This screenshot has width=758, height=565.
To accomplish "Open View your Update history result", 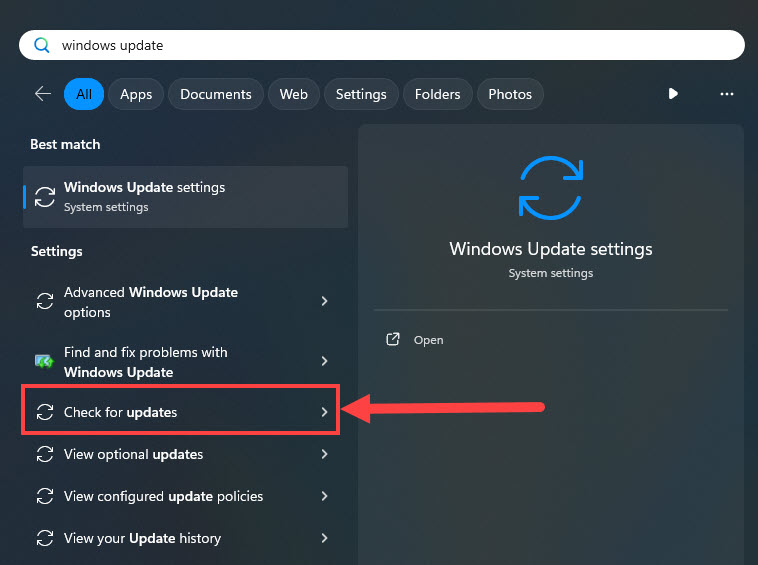I will 181,538.
